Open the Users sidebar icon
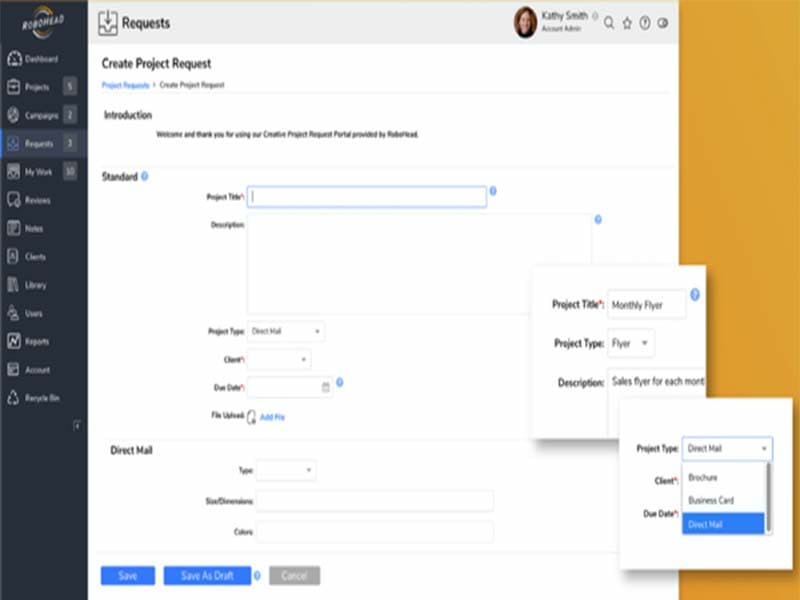Screen dimensions: 800x600 [13, 313]
